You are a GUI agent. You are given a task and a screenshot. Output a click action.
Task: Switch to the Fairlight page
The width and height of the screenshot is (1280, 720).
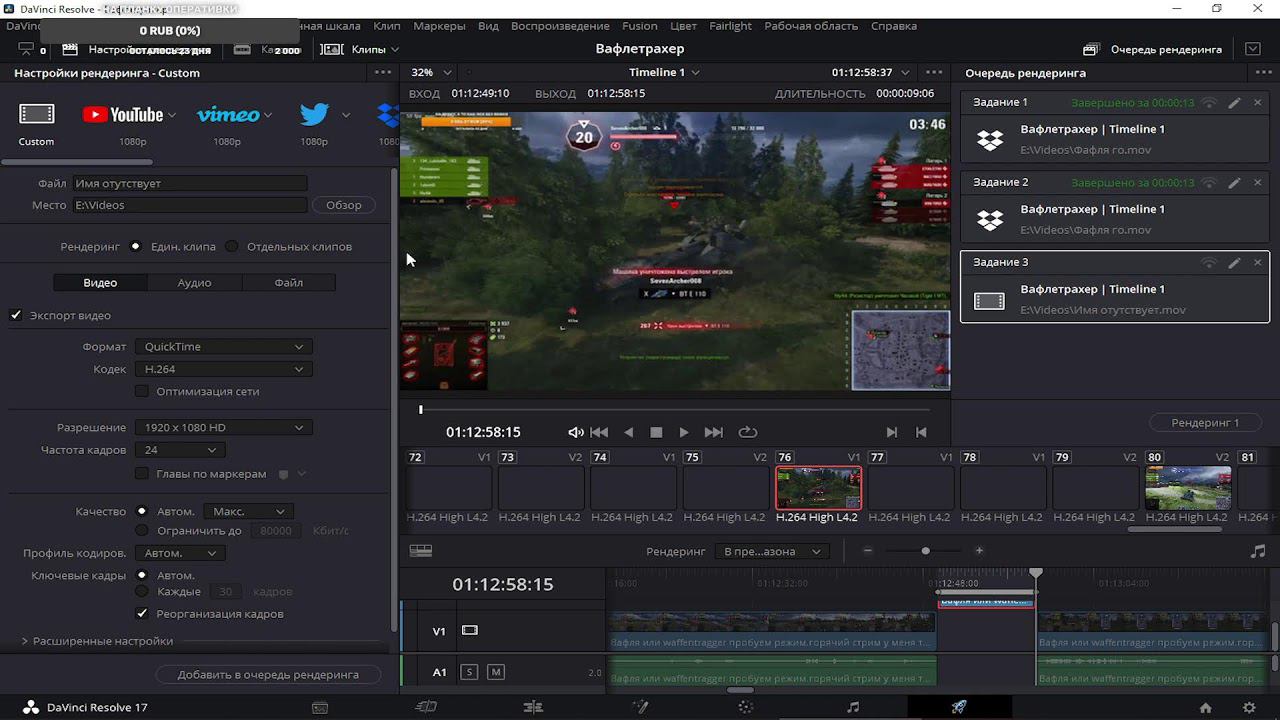(x=853, y=707)
